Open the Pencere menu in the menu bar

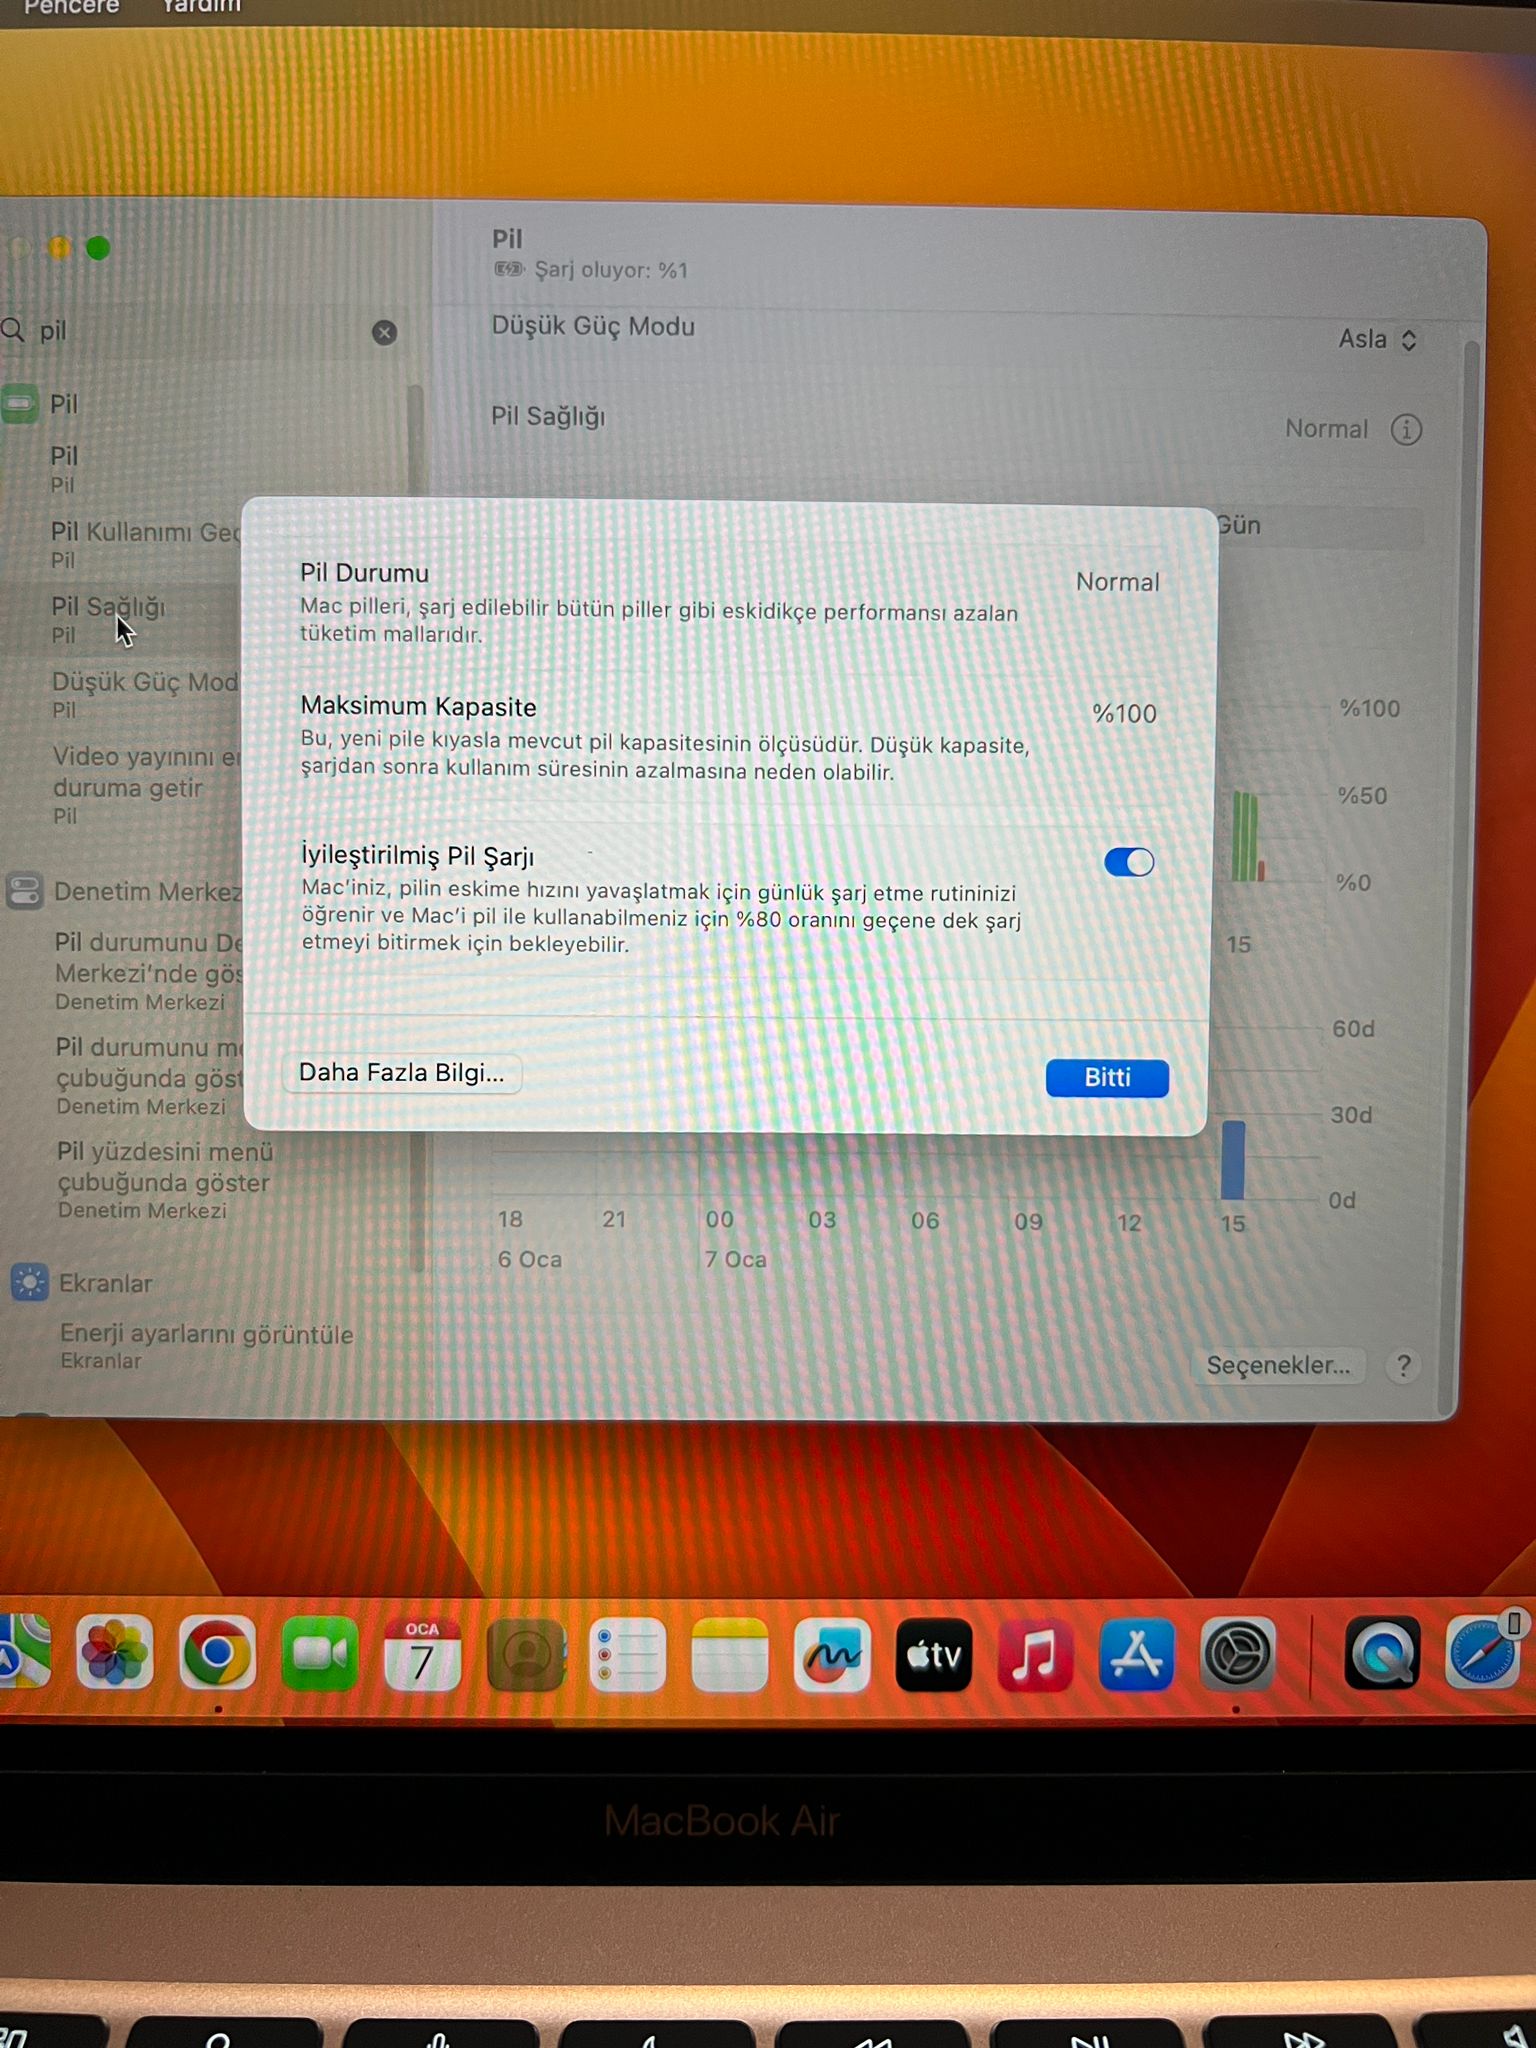click(x=71, y=7)
